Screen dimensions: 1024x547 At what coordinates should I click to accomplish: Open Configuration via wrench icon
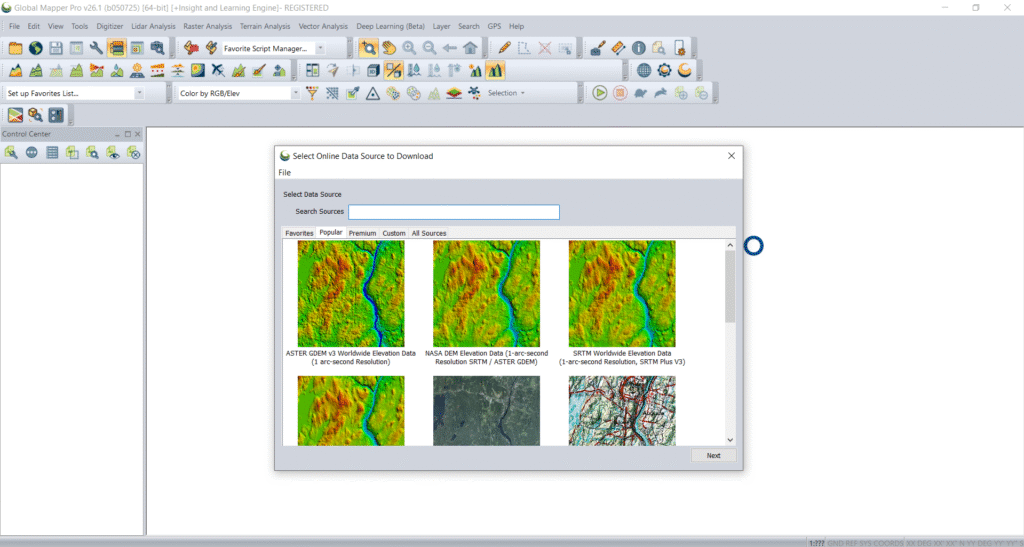click(x=97, y=48)
